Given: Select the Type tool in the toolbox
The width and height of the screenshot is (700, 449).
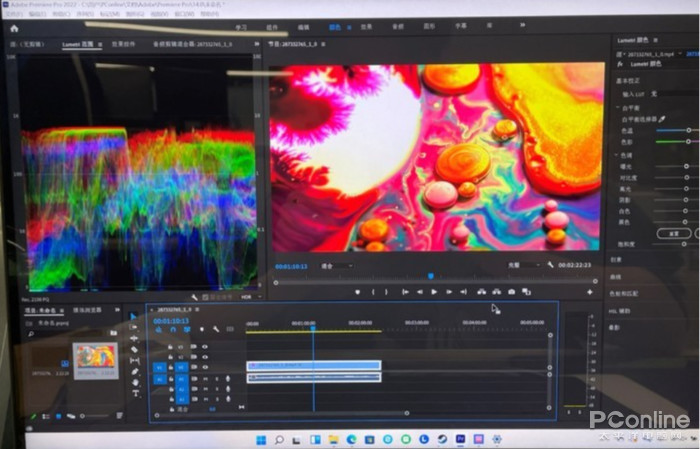Looking at the screenshot, I should tap(135, 393).
